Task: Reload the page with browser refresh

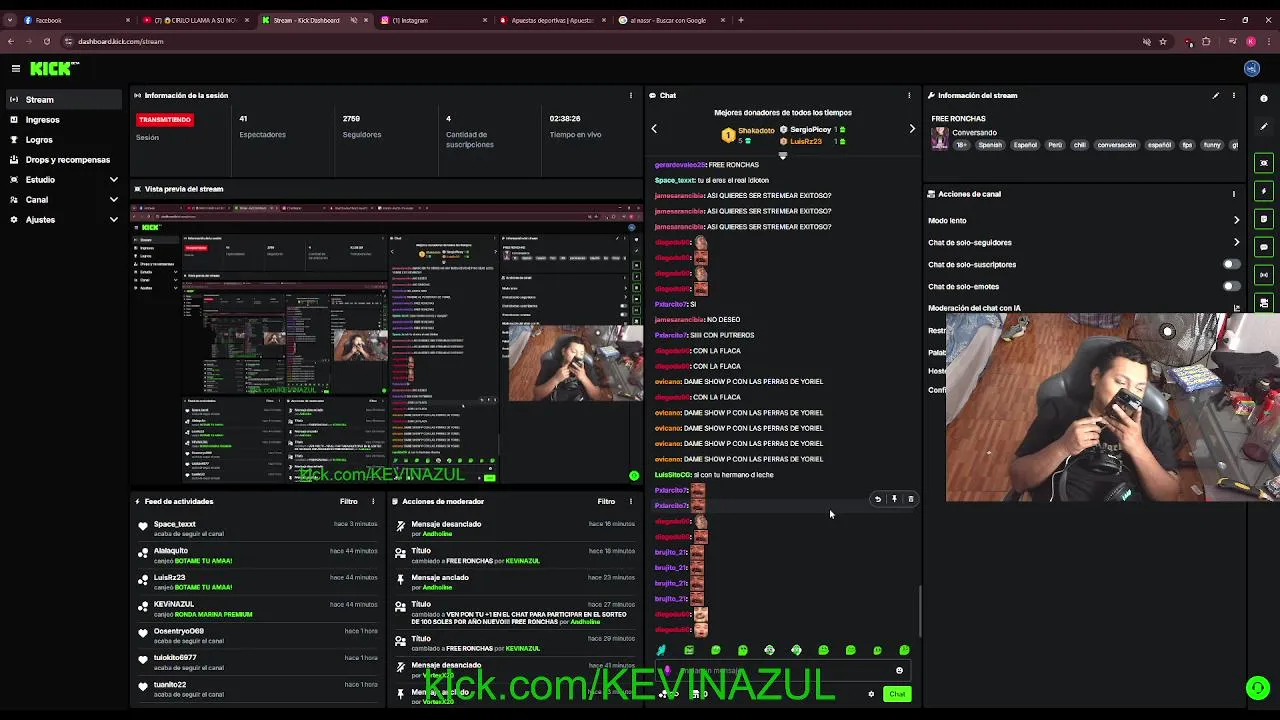Action: click(46, 41)
